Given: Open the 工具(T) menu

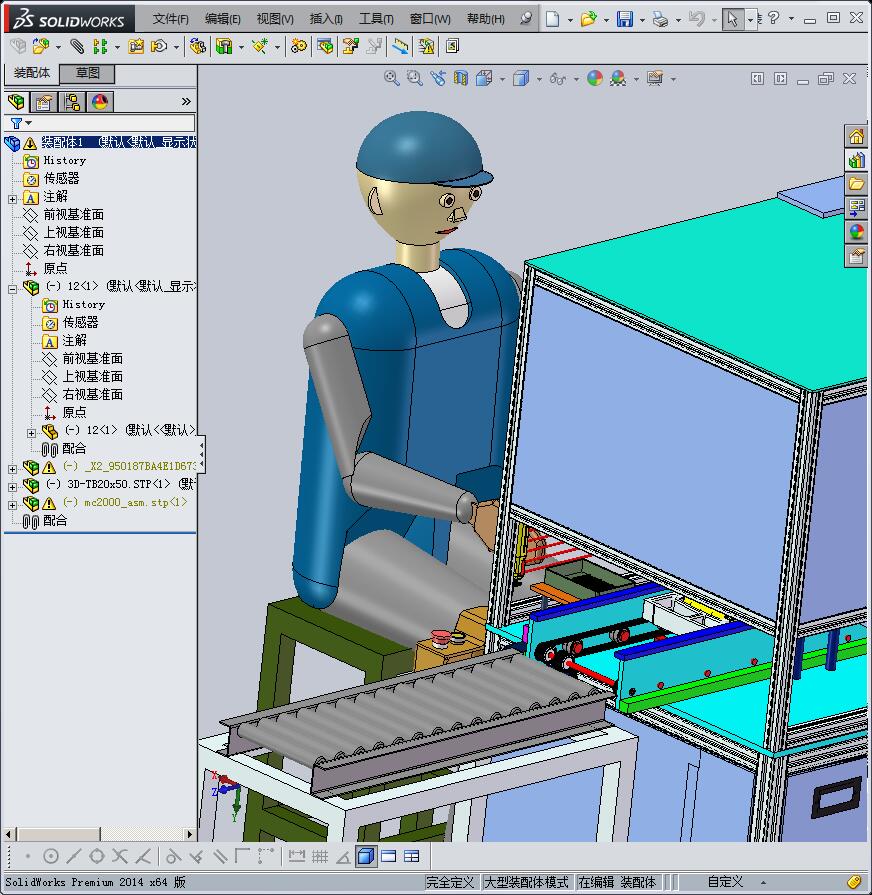Looking at the screenshot, I should 376,19.
